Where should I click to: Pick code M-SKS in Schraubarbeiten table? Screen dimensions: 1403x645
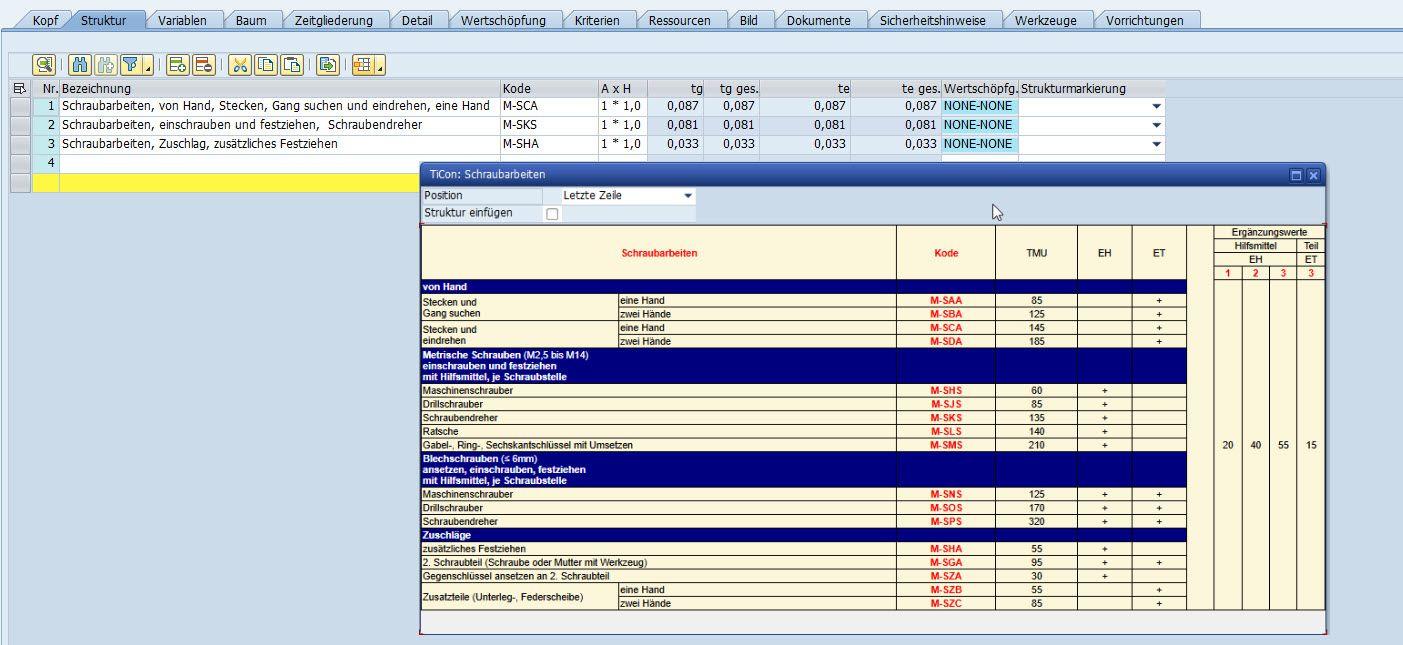[x=945, y=418]
